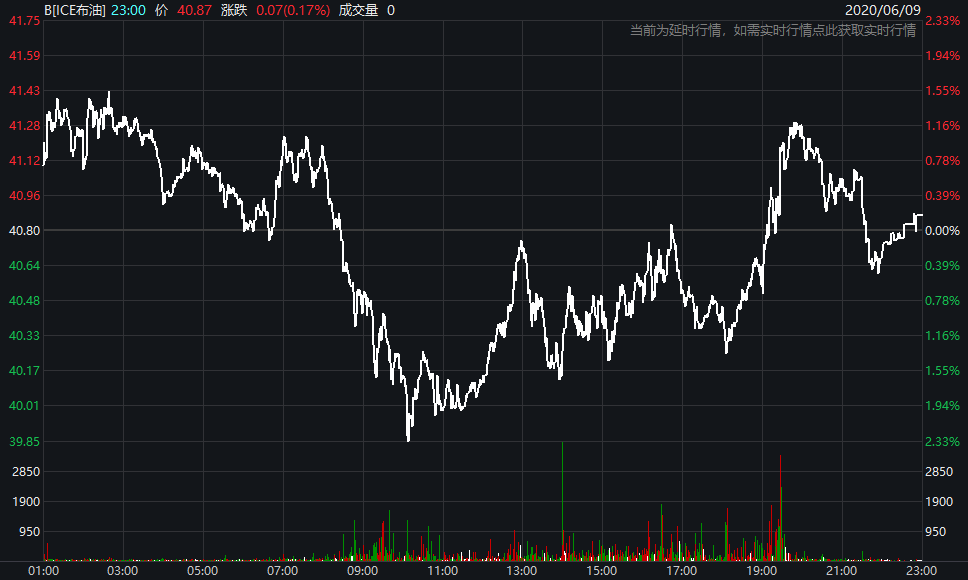This screenshot has height=580, width=968.
Task: Click the 950 volume label on right axis
Action: 941,532
